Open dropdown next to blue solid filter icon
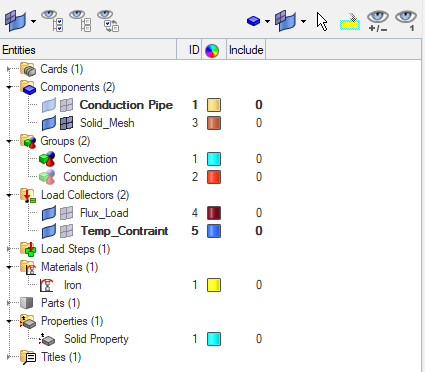The width and height of the screenshot is (425, 372). (x=267, y=22)
